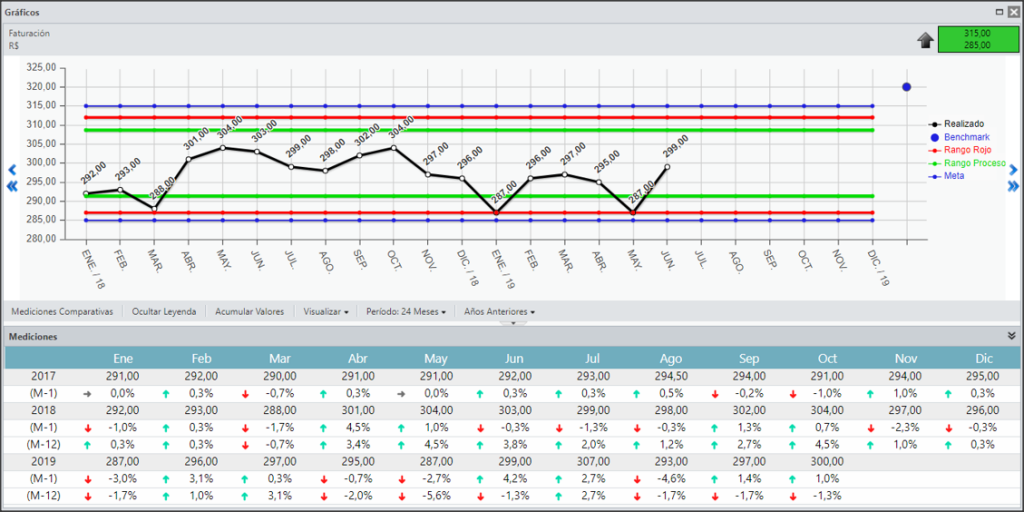
Task: Open the Años Anteriores dropdown
Action: point(500,312)
